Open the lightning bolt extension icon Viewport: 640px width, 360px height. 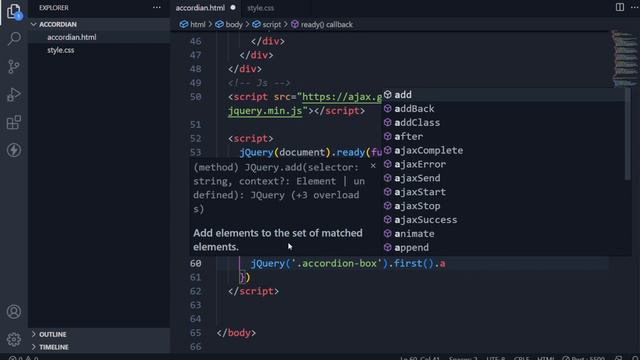tap(14, 150)
